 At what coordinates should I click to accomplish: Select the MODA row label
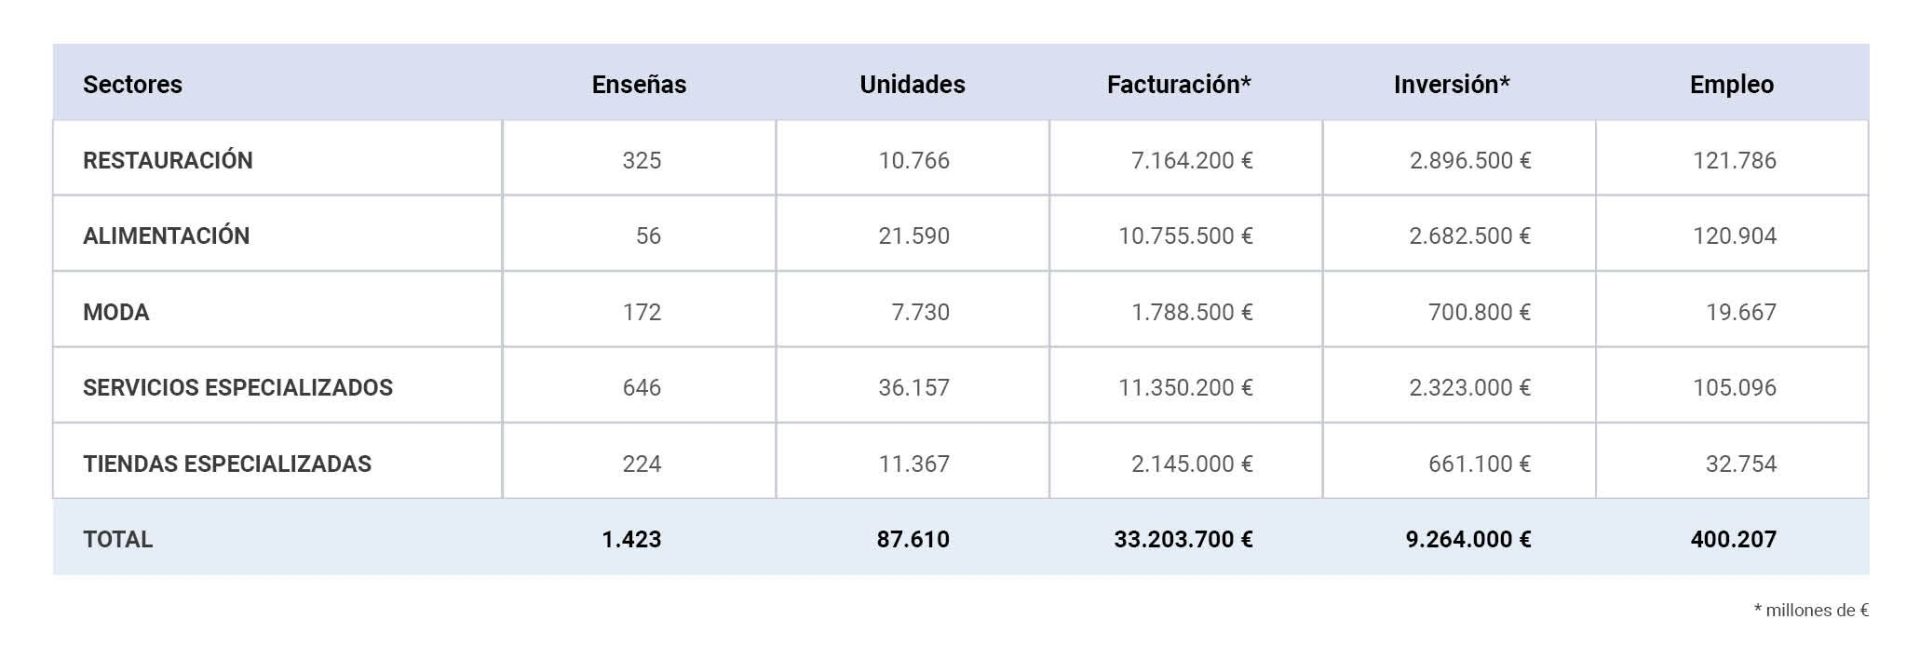click(x=116, y=312)
